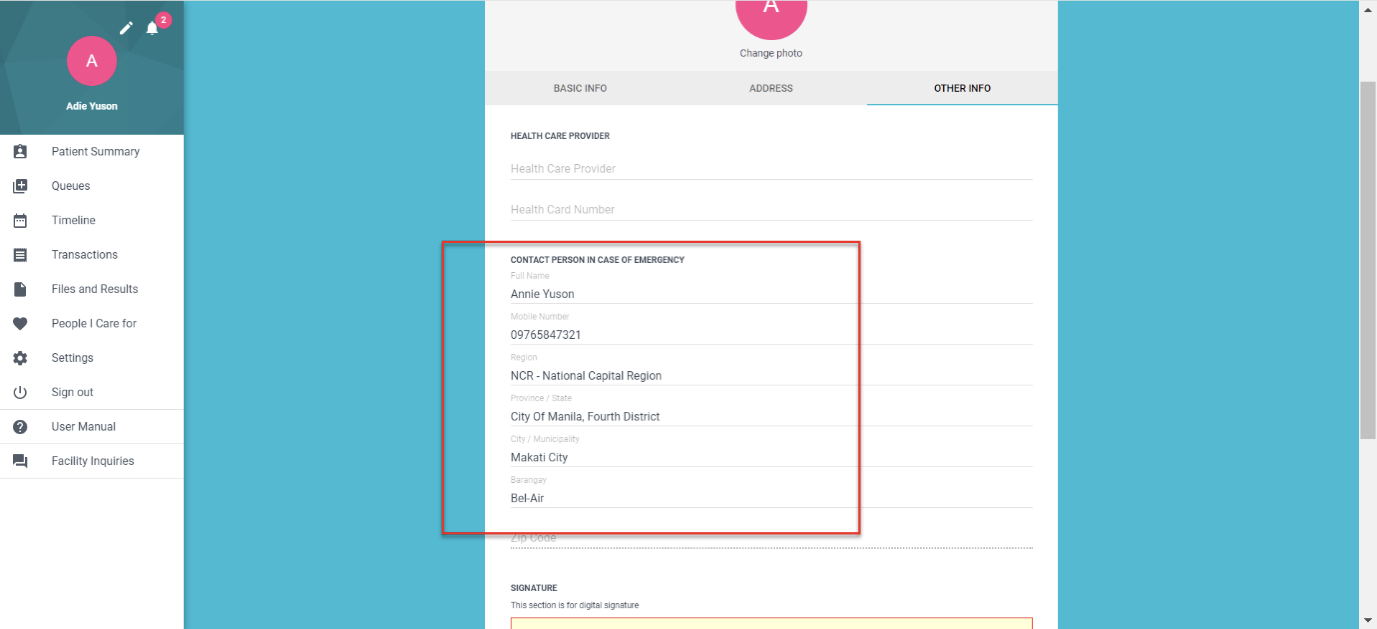Switch to the Basic Info tab
The width and height of the screenshot is (1377, 629).
tap(580, 89)
